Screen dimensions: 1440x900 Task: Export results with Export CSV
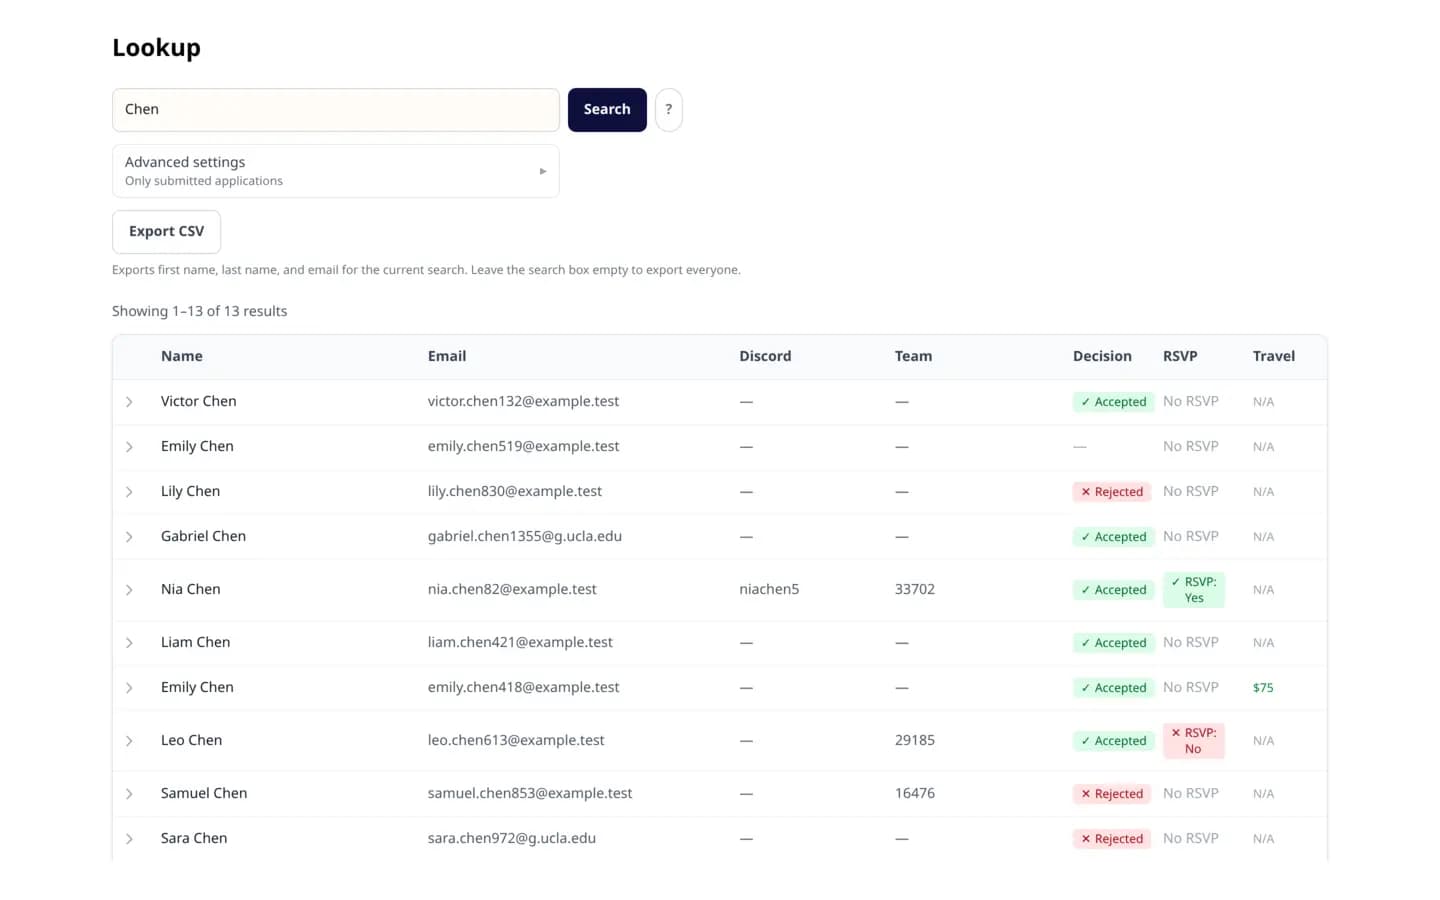(x=166, y=231)
